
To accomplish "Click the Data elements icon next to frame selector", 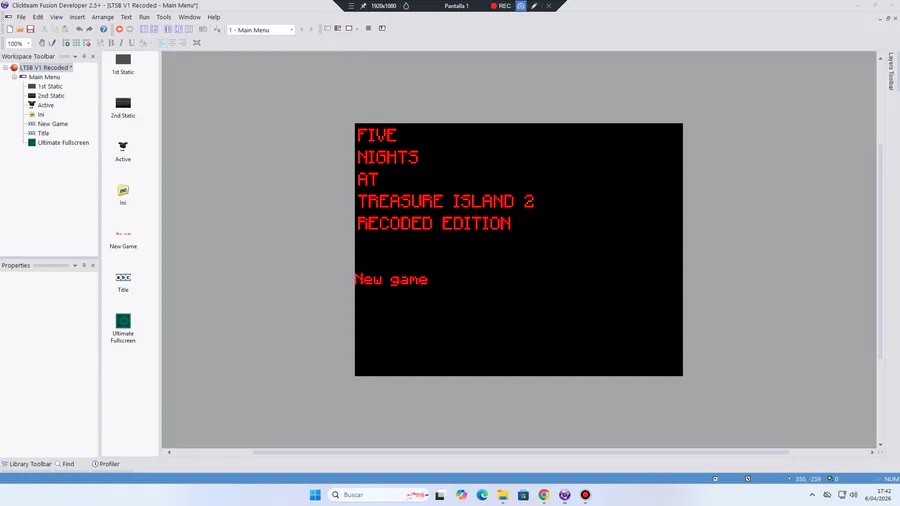I will coord(217,29).
